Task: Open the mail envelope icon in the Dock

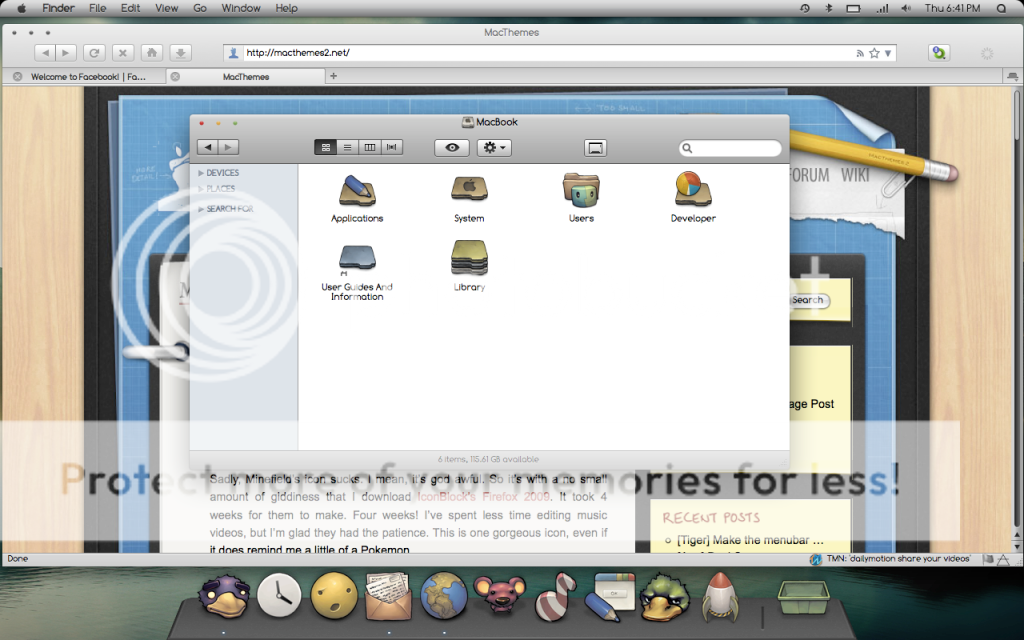Action: coord(388,596)
